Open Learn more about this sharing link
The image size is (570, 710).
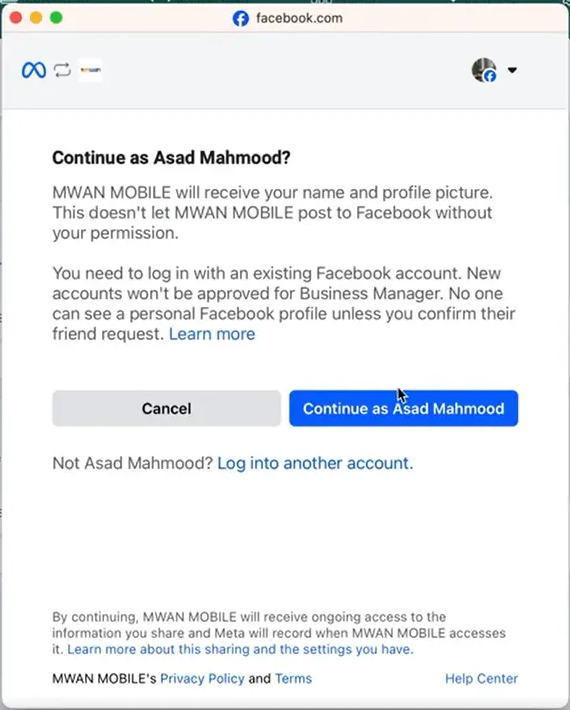[x=240, y=649]
